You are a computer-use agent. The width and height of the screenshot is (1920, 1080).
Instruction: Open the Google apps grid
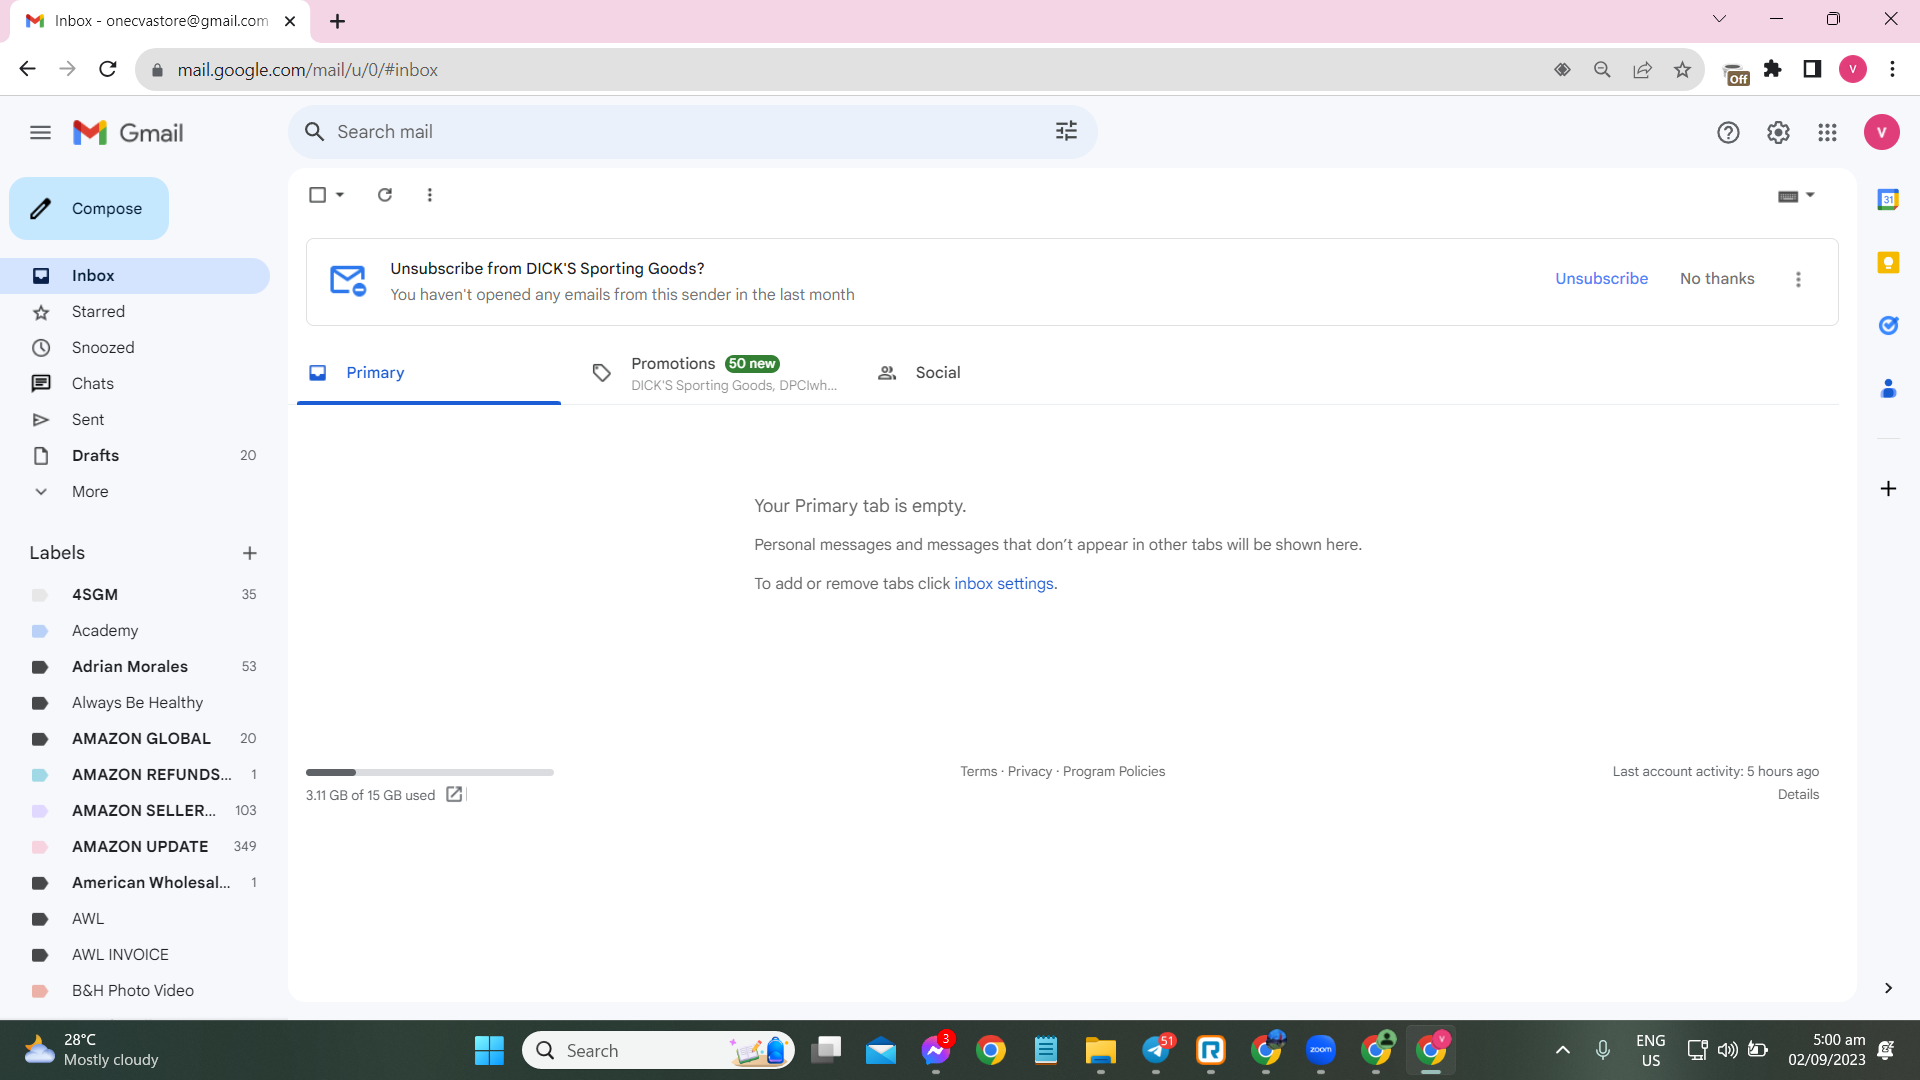click(1827, 132)
